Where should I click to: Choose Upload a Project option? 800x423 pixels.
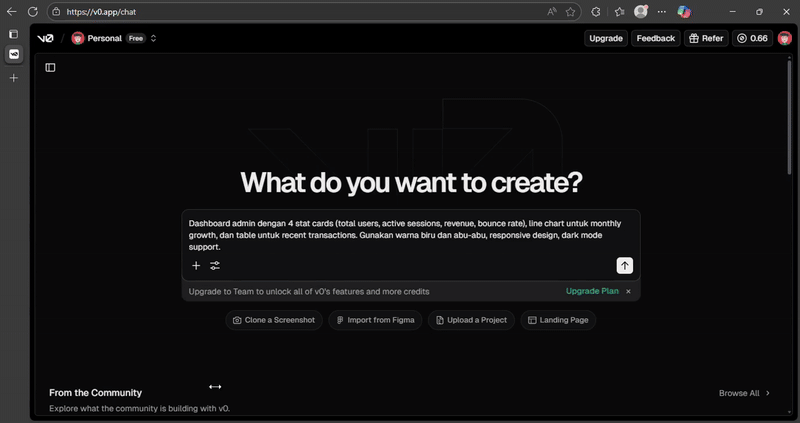470,320
